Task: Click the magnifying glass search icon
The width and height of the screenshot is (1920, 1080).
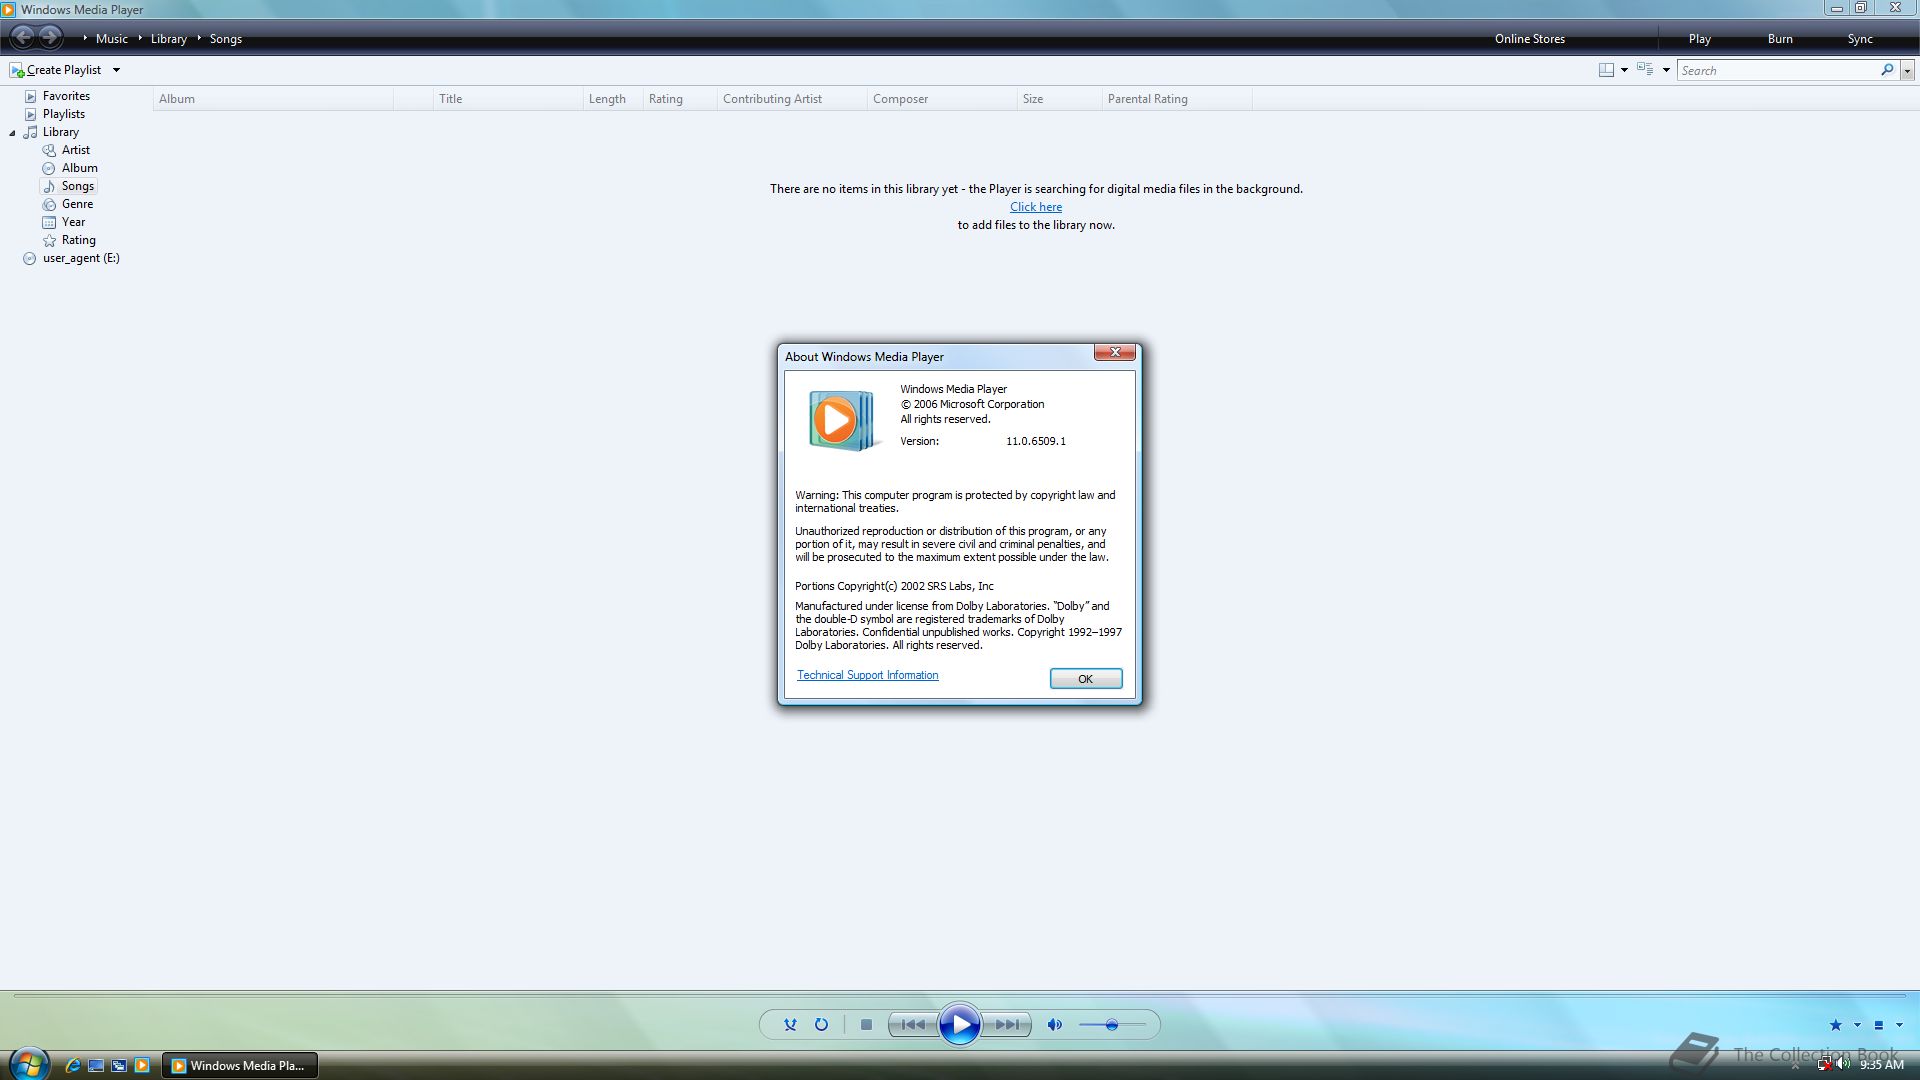Action: 1887,70
